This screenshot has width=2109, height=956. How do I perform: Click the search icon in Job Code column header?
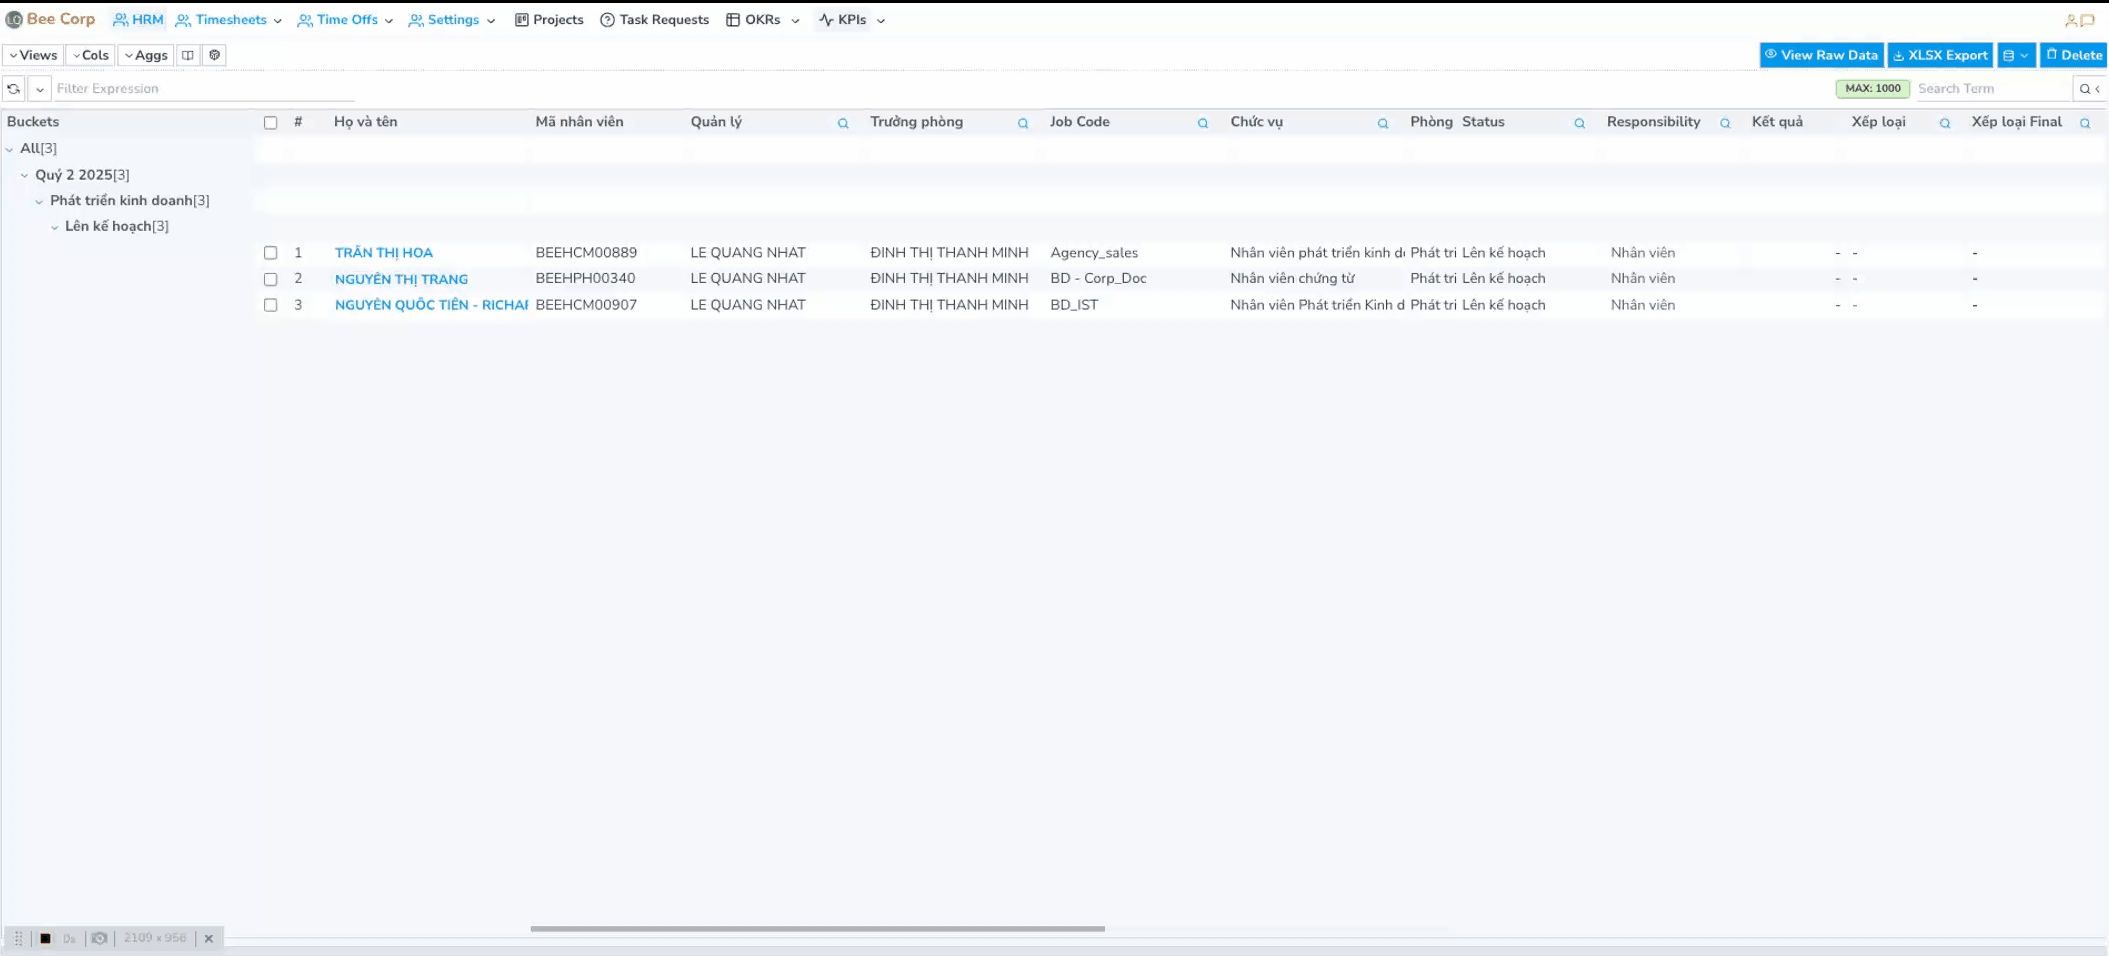(1203, 123)
